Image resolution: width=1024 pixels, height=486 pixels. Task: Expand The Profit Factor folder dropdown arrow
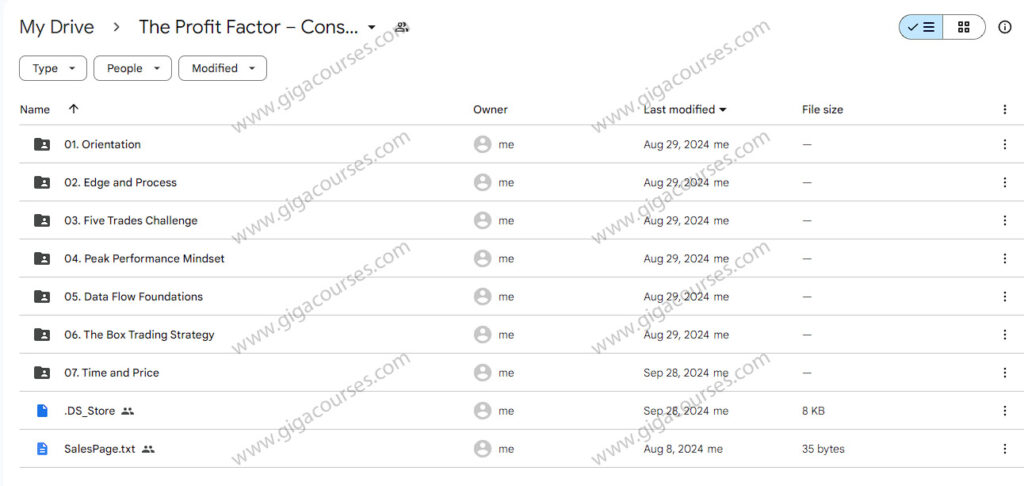[x=372, y=27]
